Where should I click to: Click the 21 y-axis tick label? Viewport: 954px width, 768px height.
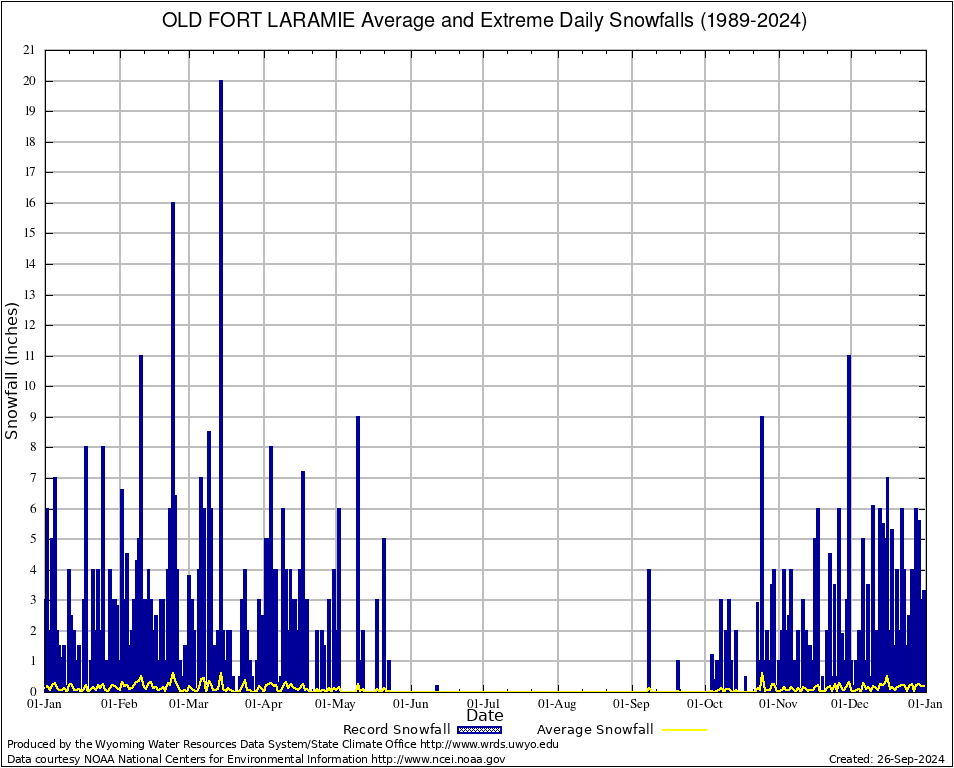coord(28,50)
